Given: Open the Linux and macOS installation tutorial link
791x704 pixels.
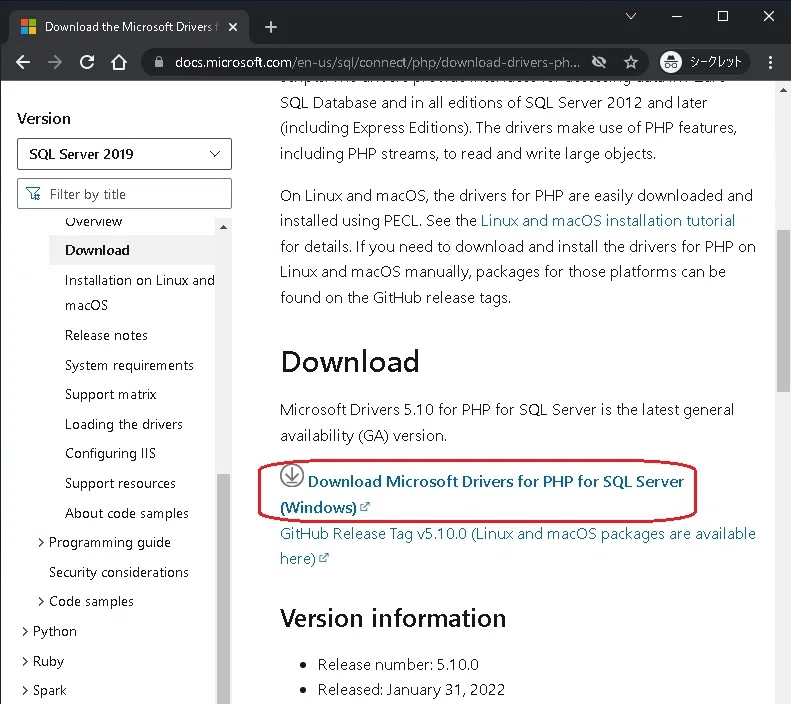Looking at the screenshot, I should 607,221.
